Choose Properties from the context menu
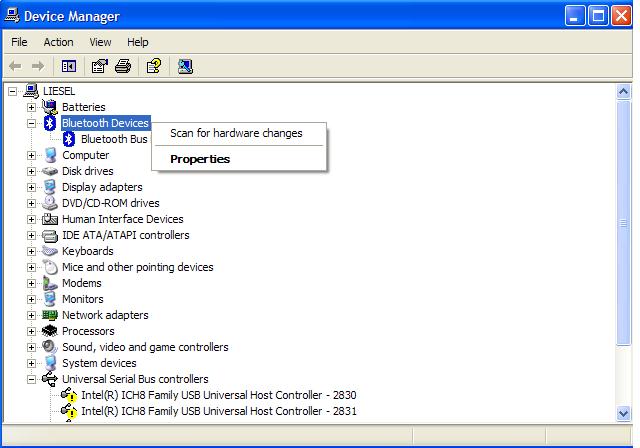Screen dimensions: 640x448 point(239,159)
